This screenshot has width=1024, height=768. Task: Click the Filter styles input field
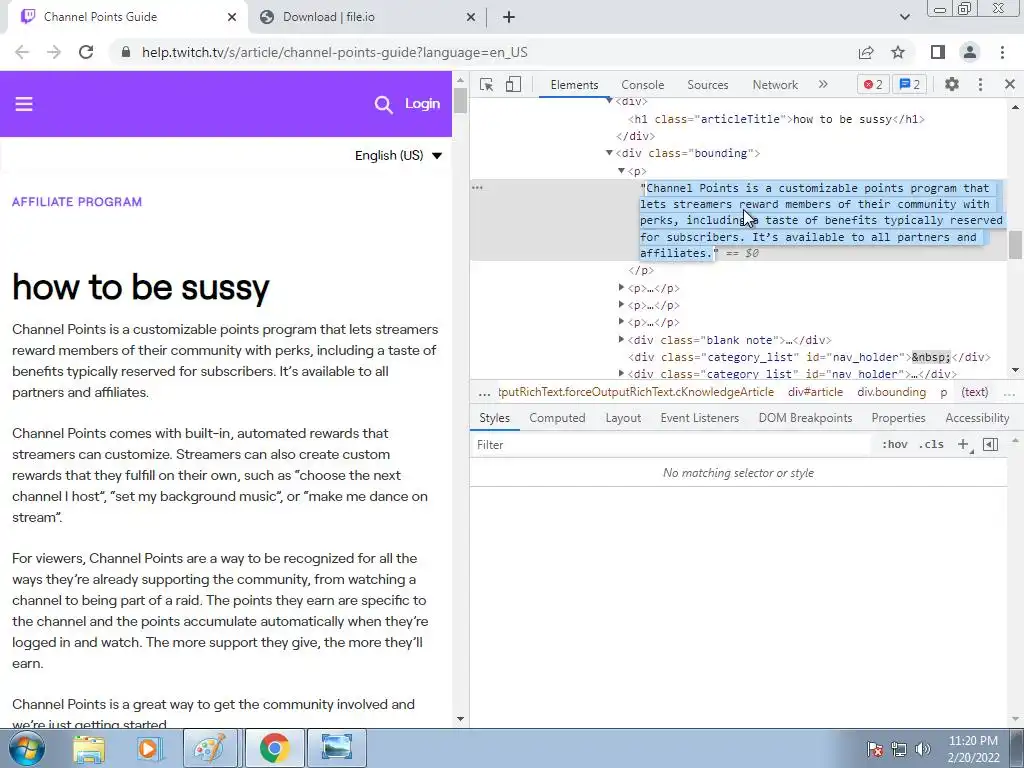pos(673,445)
